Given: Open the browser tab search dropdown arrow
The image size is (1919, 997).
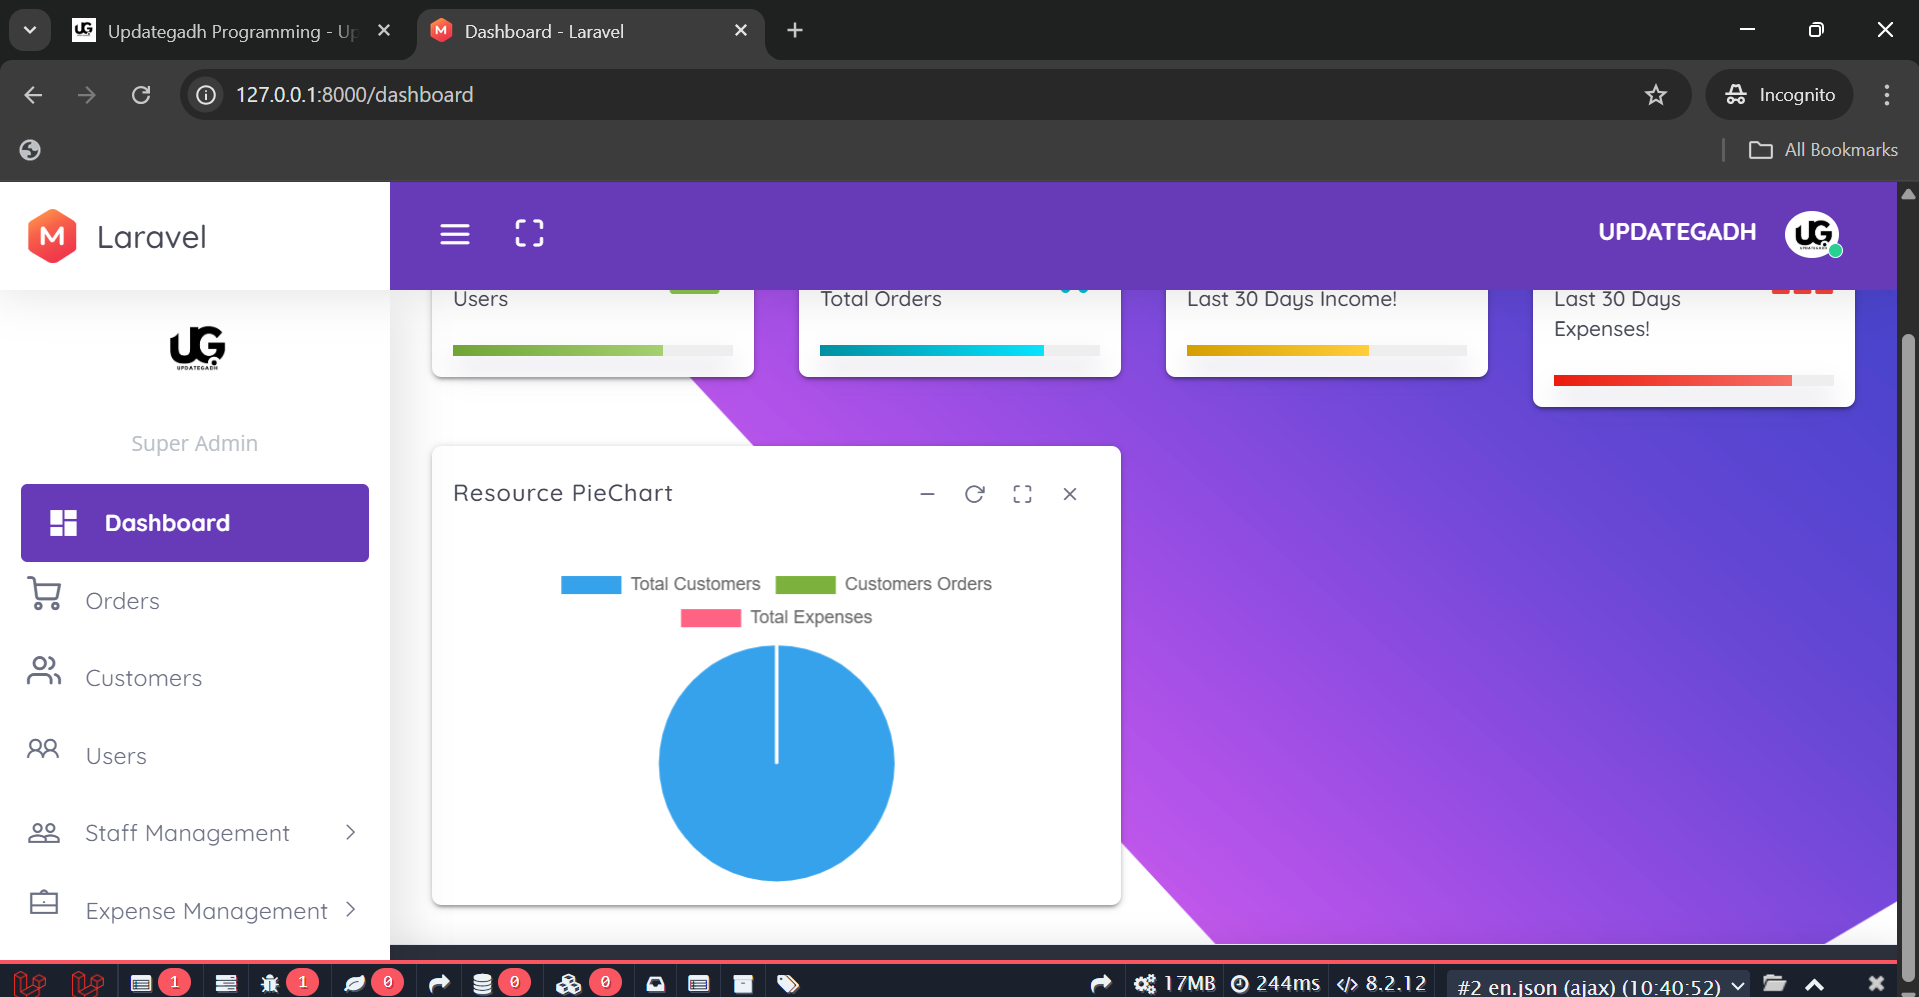Looking at the screenshot, I should click(x=30, y=30).
